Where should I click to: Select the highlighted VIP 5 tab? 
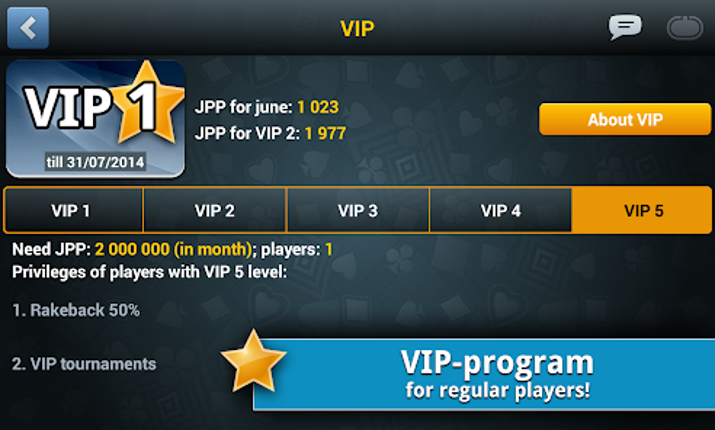tap(642, 211)
